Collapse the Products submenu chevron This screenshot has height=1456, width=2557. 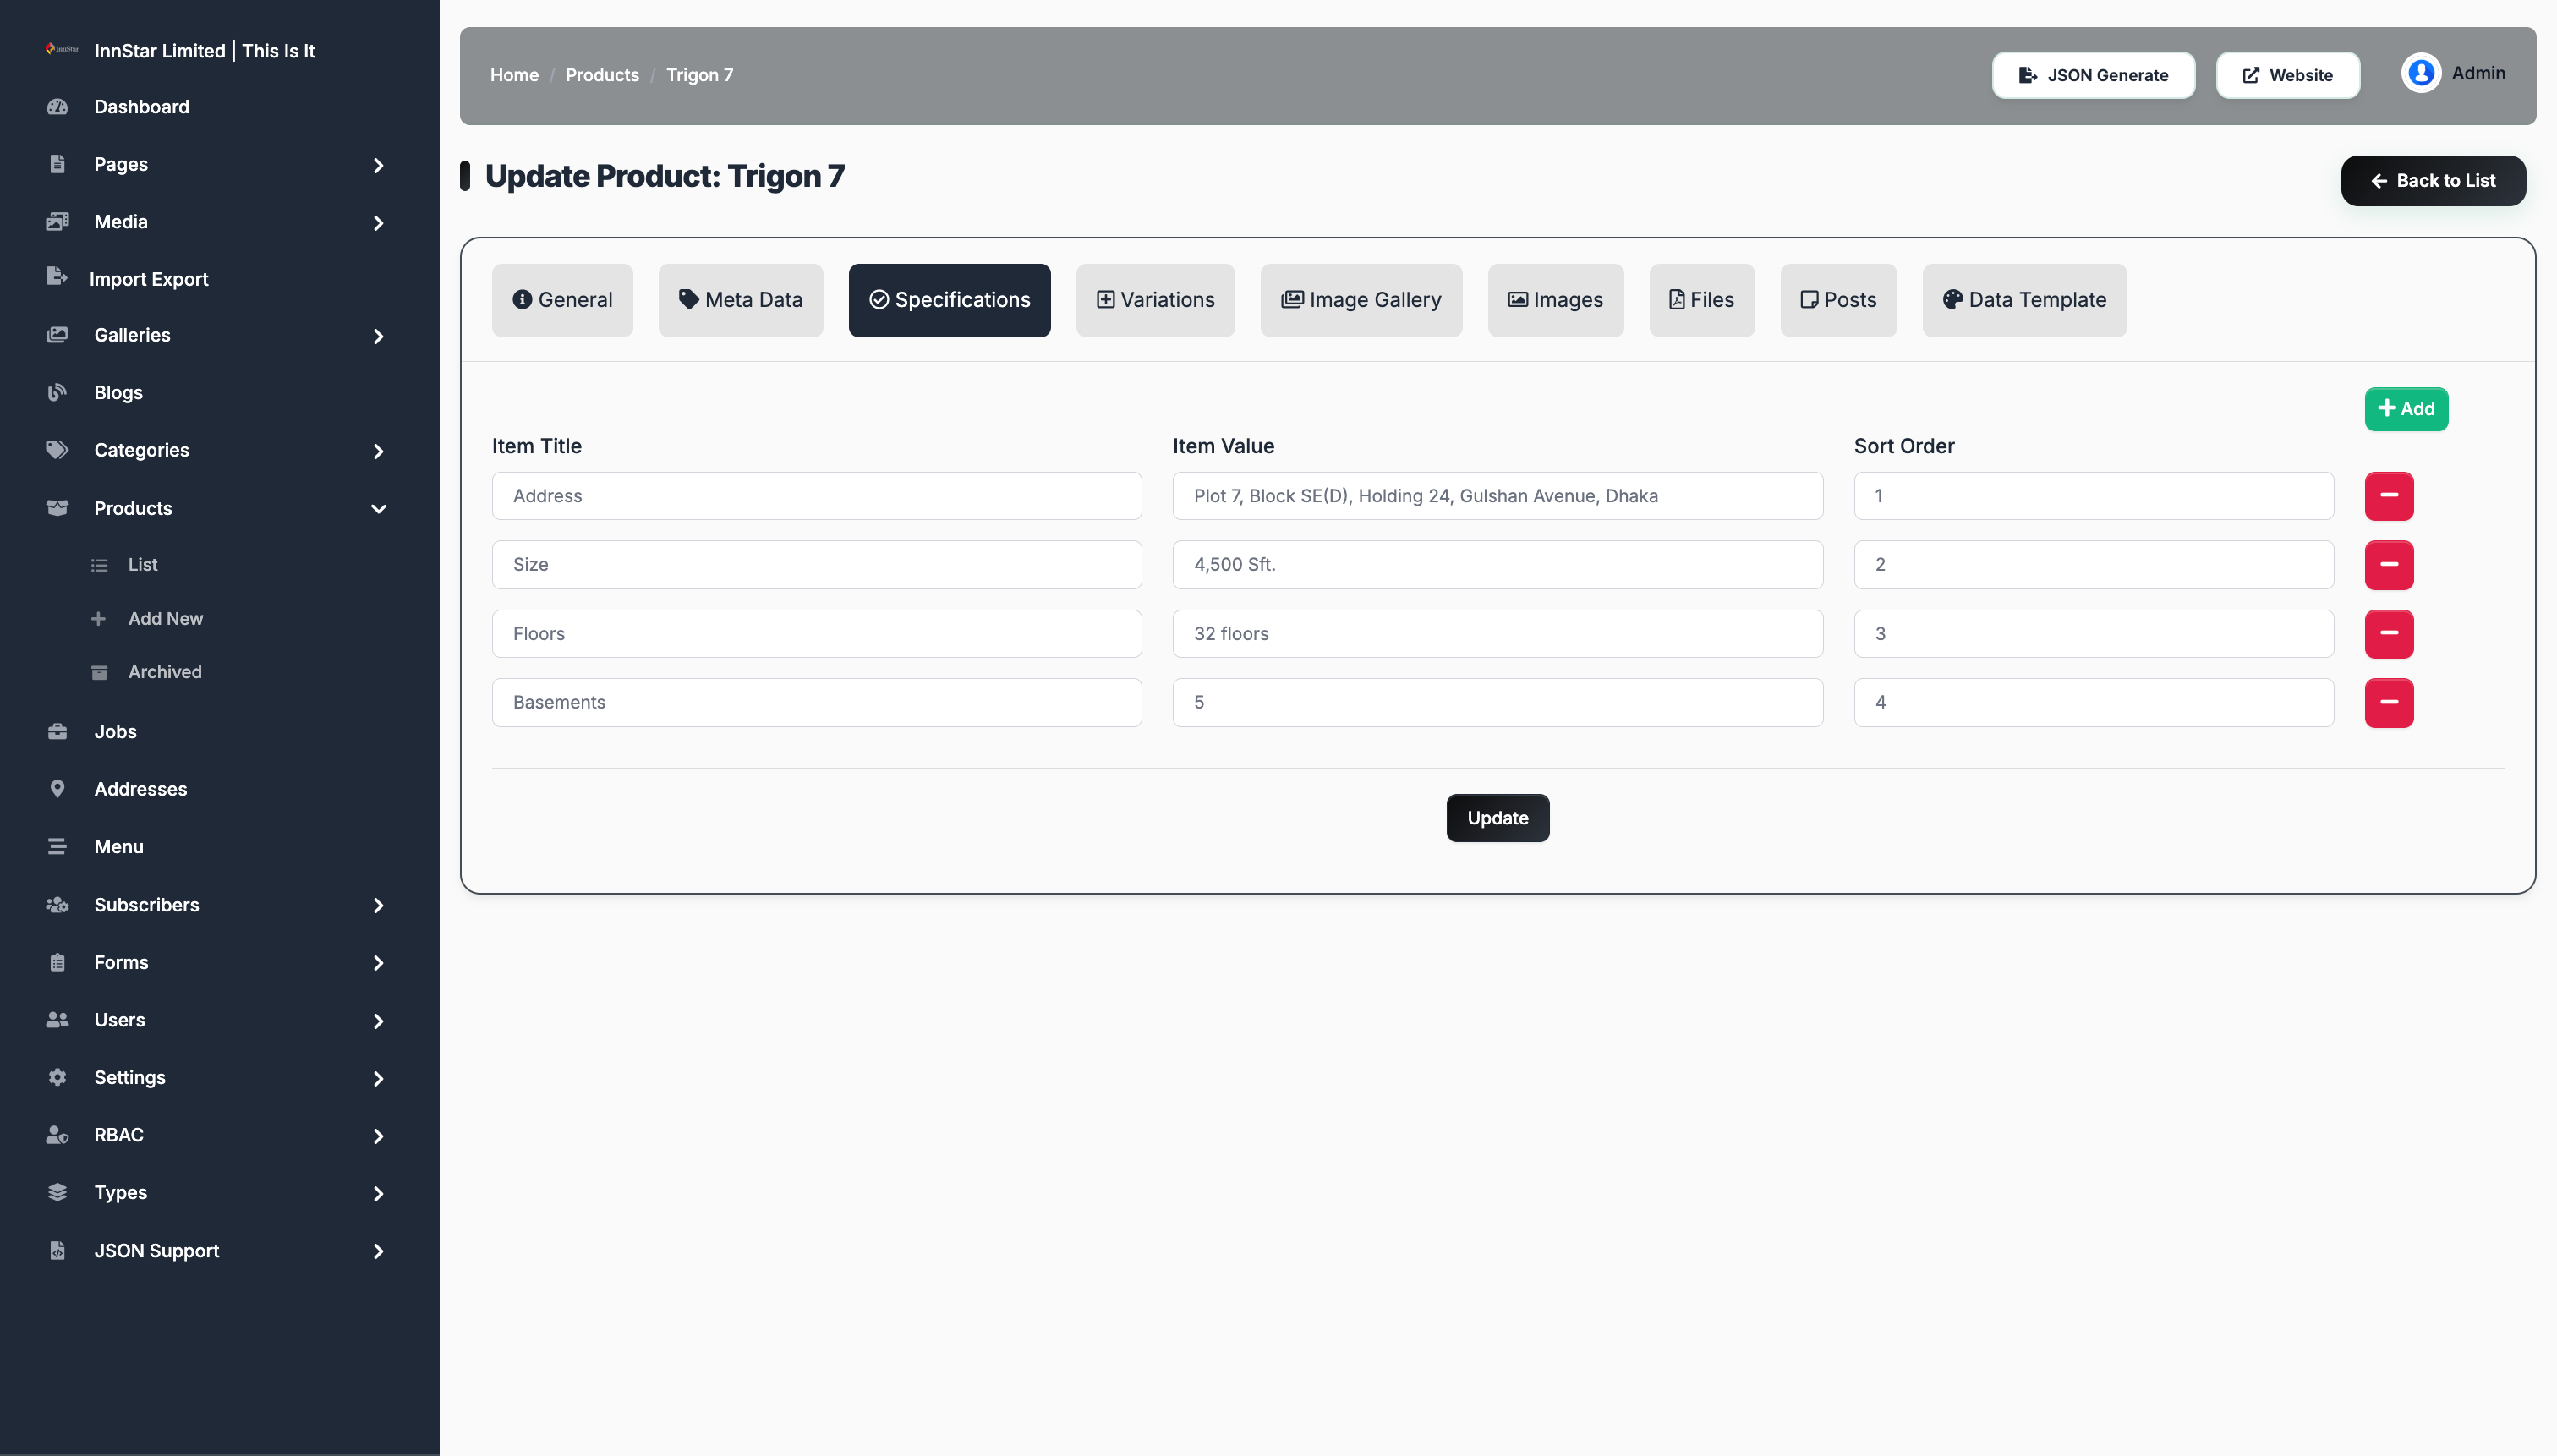point(378,509)
